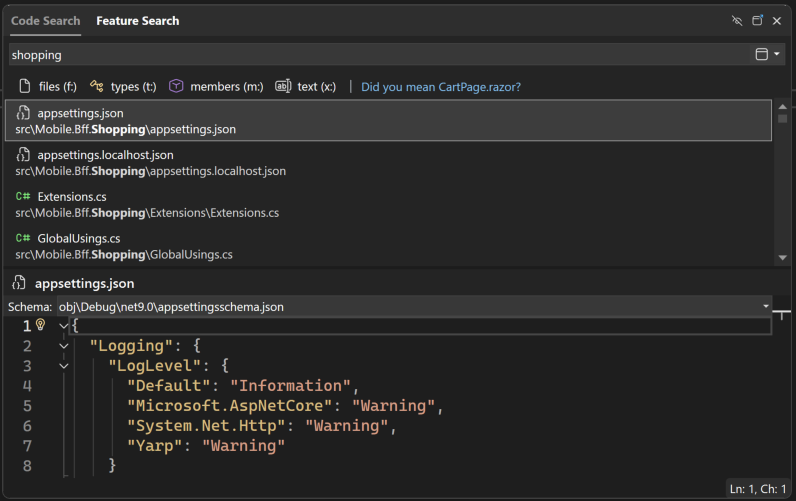This screenshot has height=501, width=796.
Task: Collapse the "LogLevel" JSON block
Action: 64,366
